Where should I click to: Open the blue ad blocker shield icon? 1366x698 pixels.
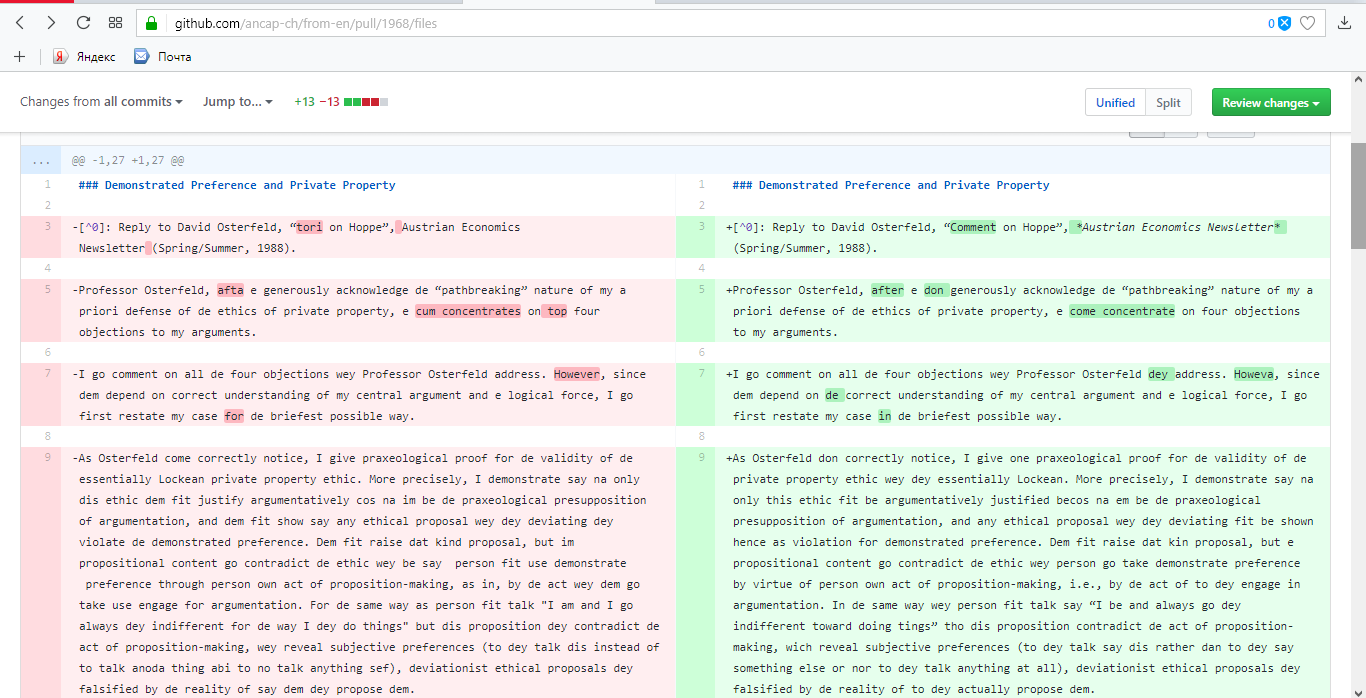click(x=1285, y=23)
